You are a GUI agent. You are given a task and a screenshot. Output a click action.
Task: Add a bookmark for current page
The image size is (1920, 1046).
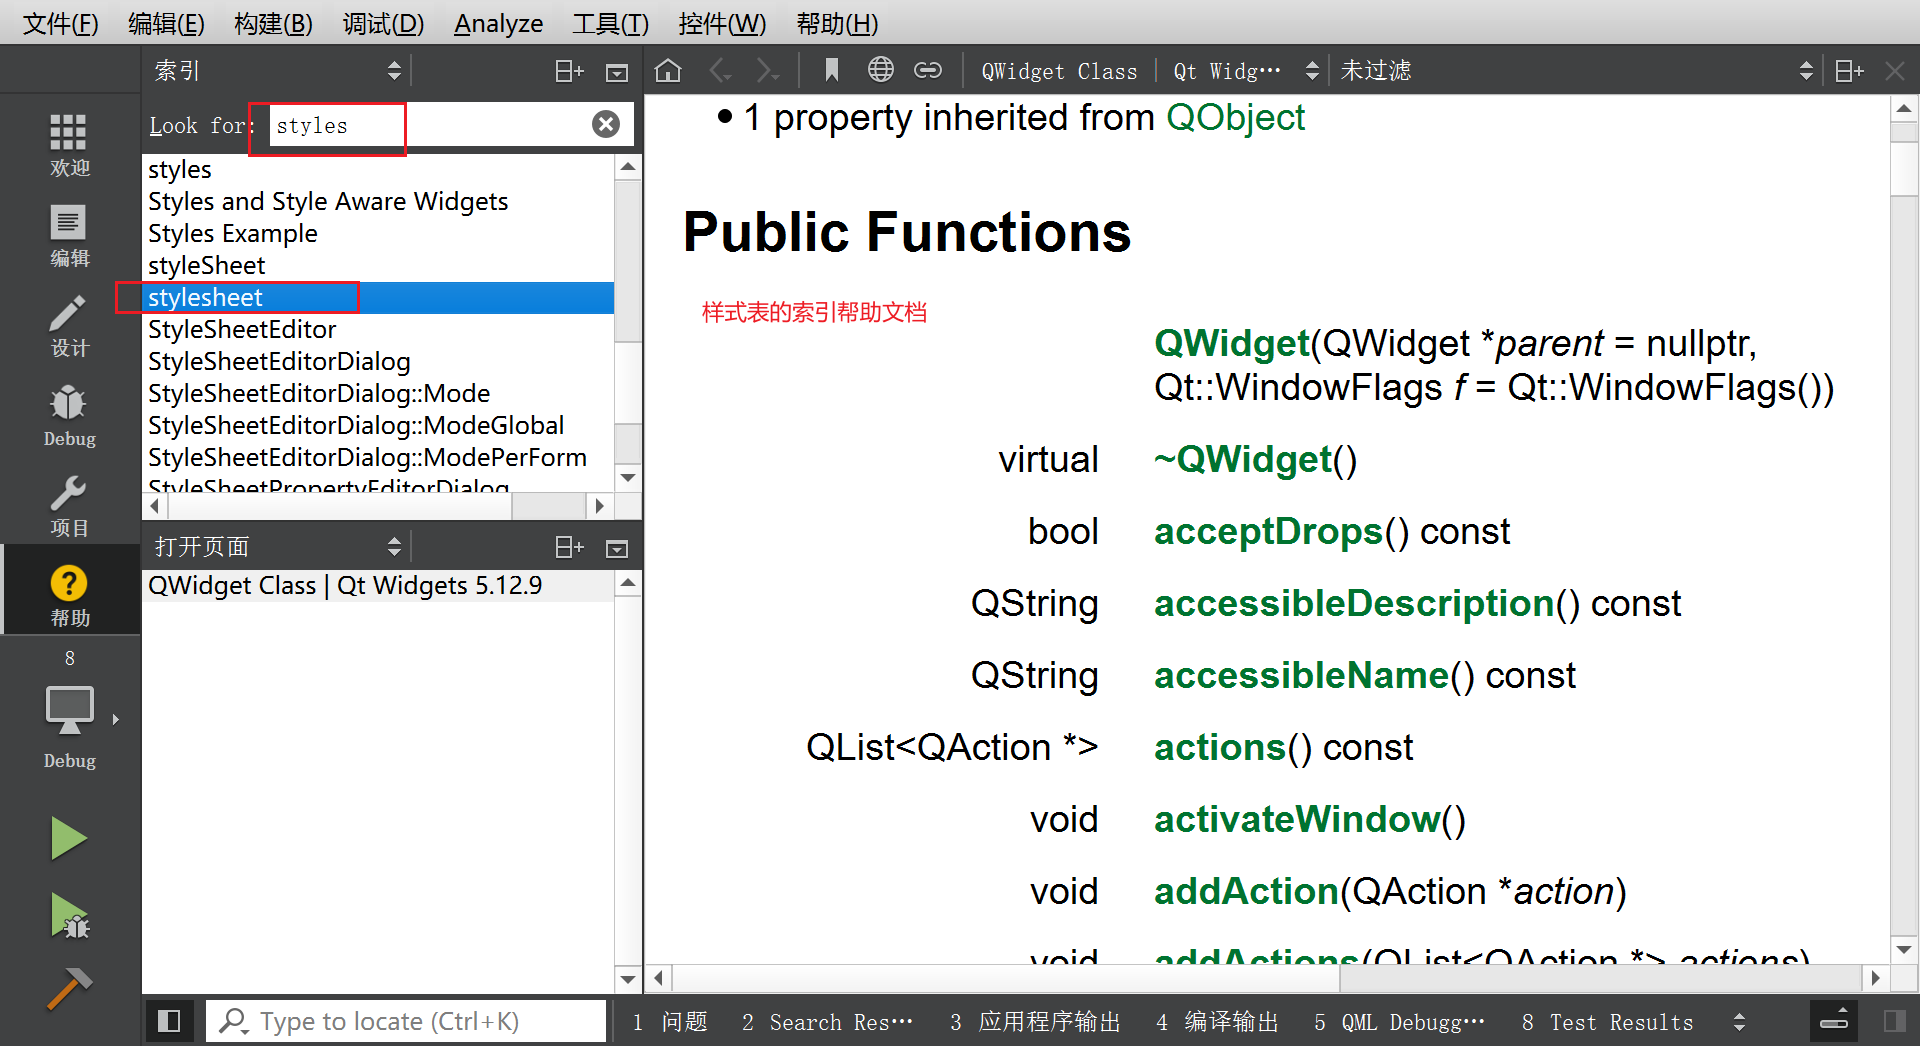(832, 70)
